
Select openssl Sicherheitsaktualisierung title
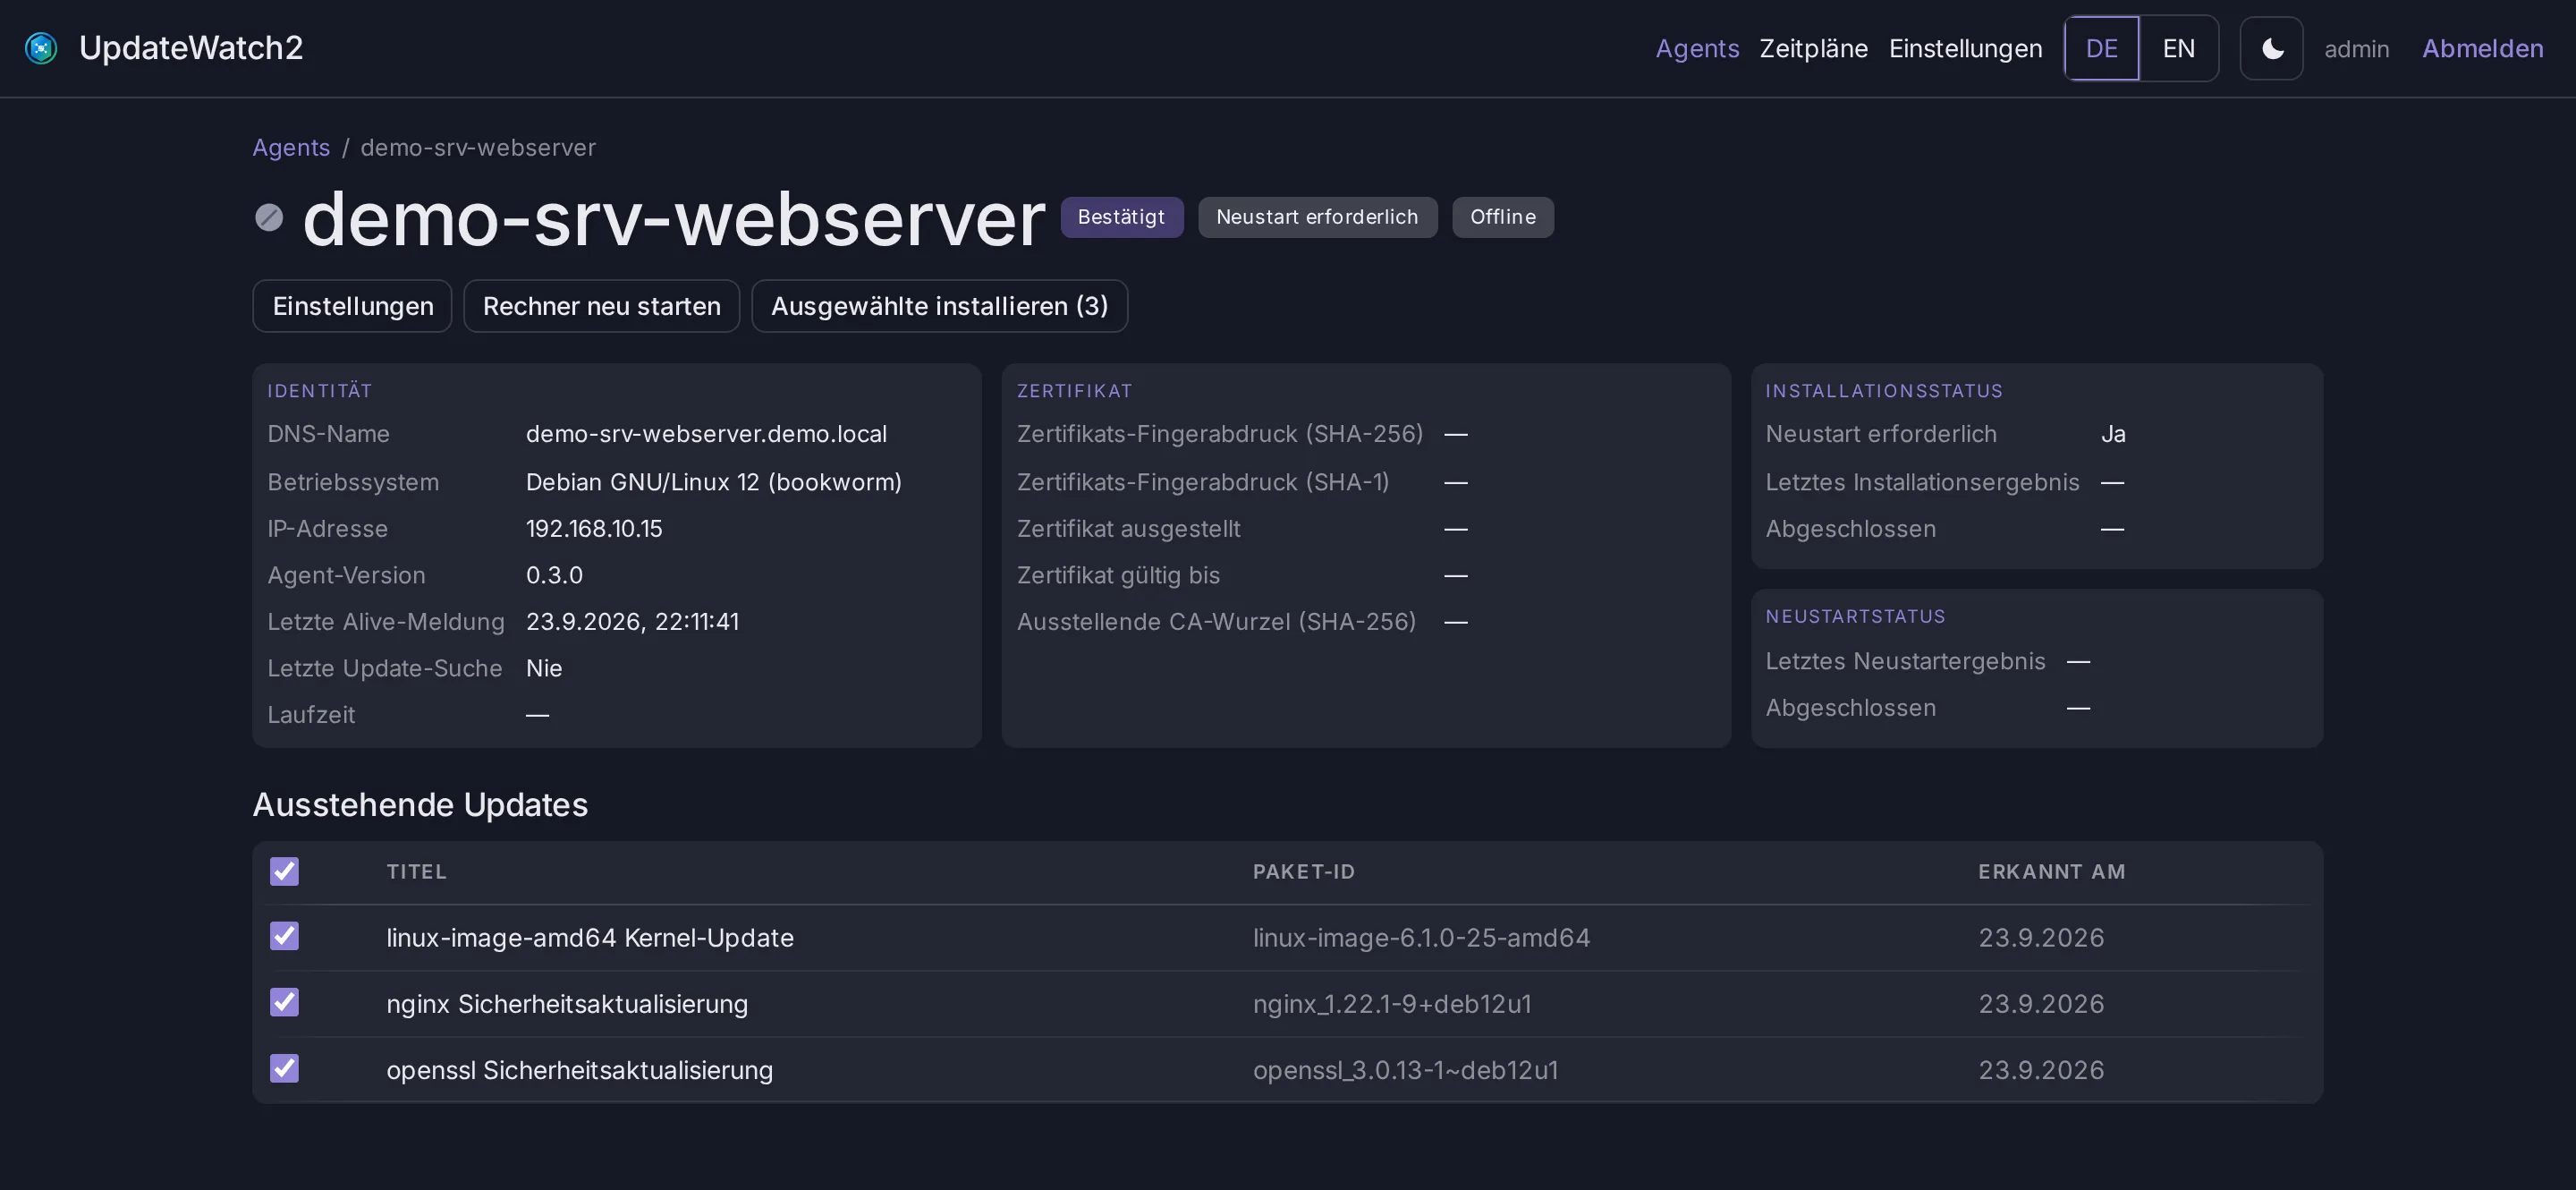(x=579, y=1069)
